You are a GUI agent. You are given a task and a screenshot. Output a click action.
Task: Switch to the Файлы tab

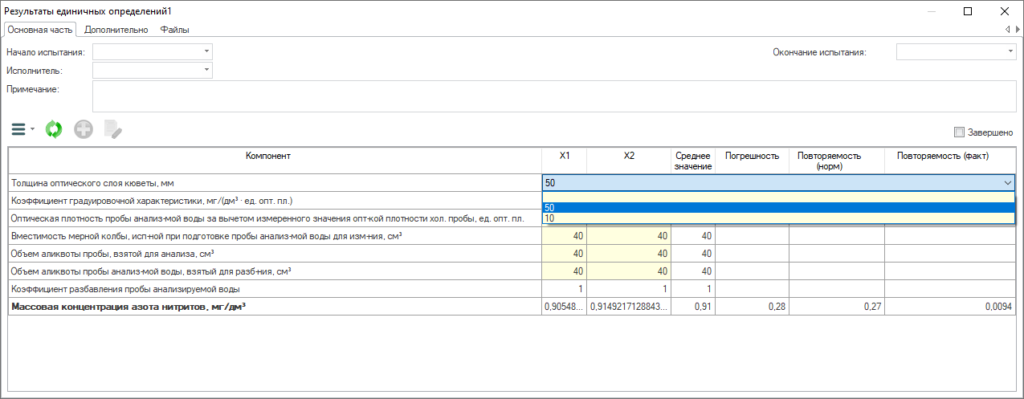tap(175, 29)
